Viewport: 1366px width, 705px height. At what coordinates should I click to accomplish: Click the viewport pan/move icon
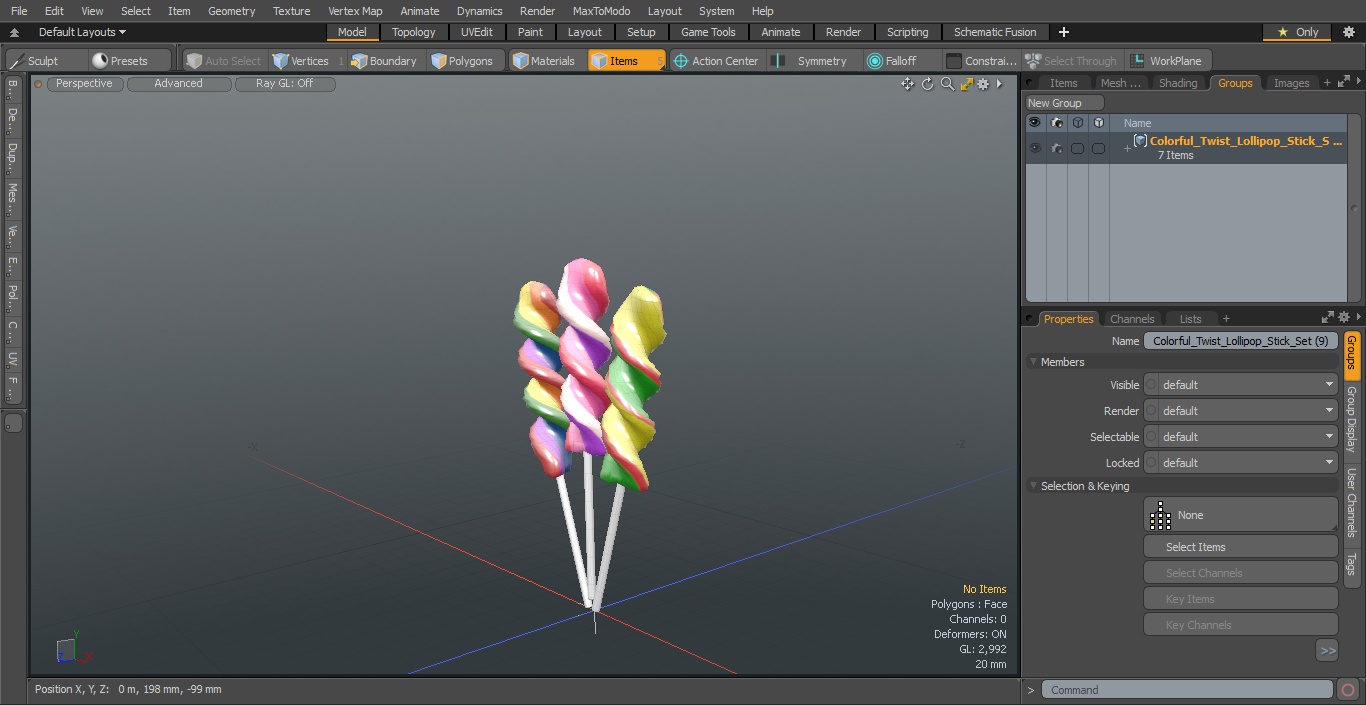[x=907, y=84]
